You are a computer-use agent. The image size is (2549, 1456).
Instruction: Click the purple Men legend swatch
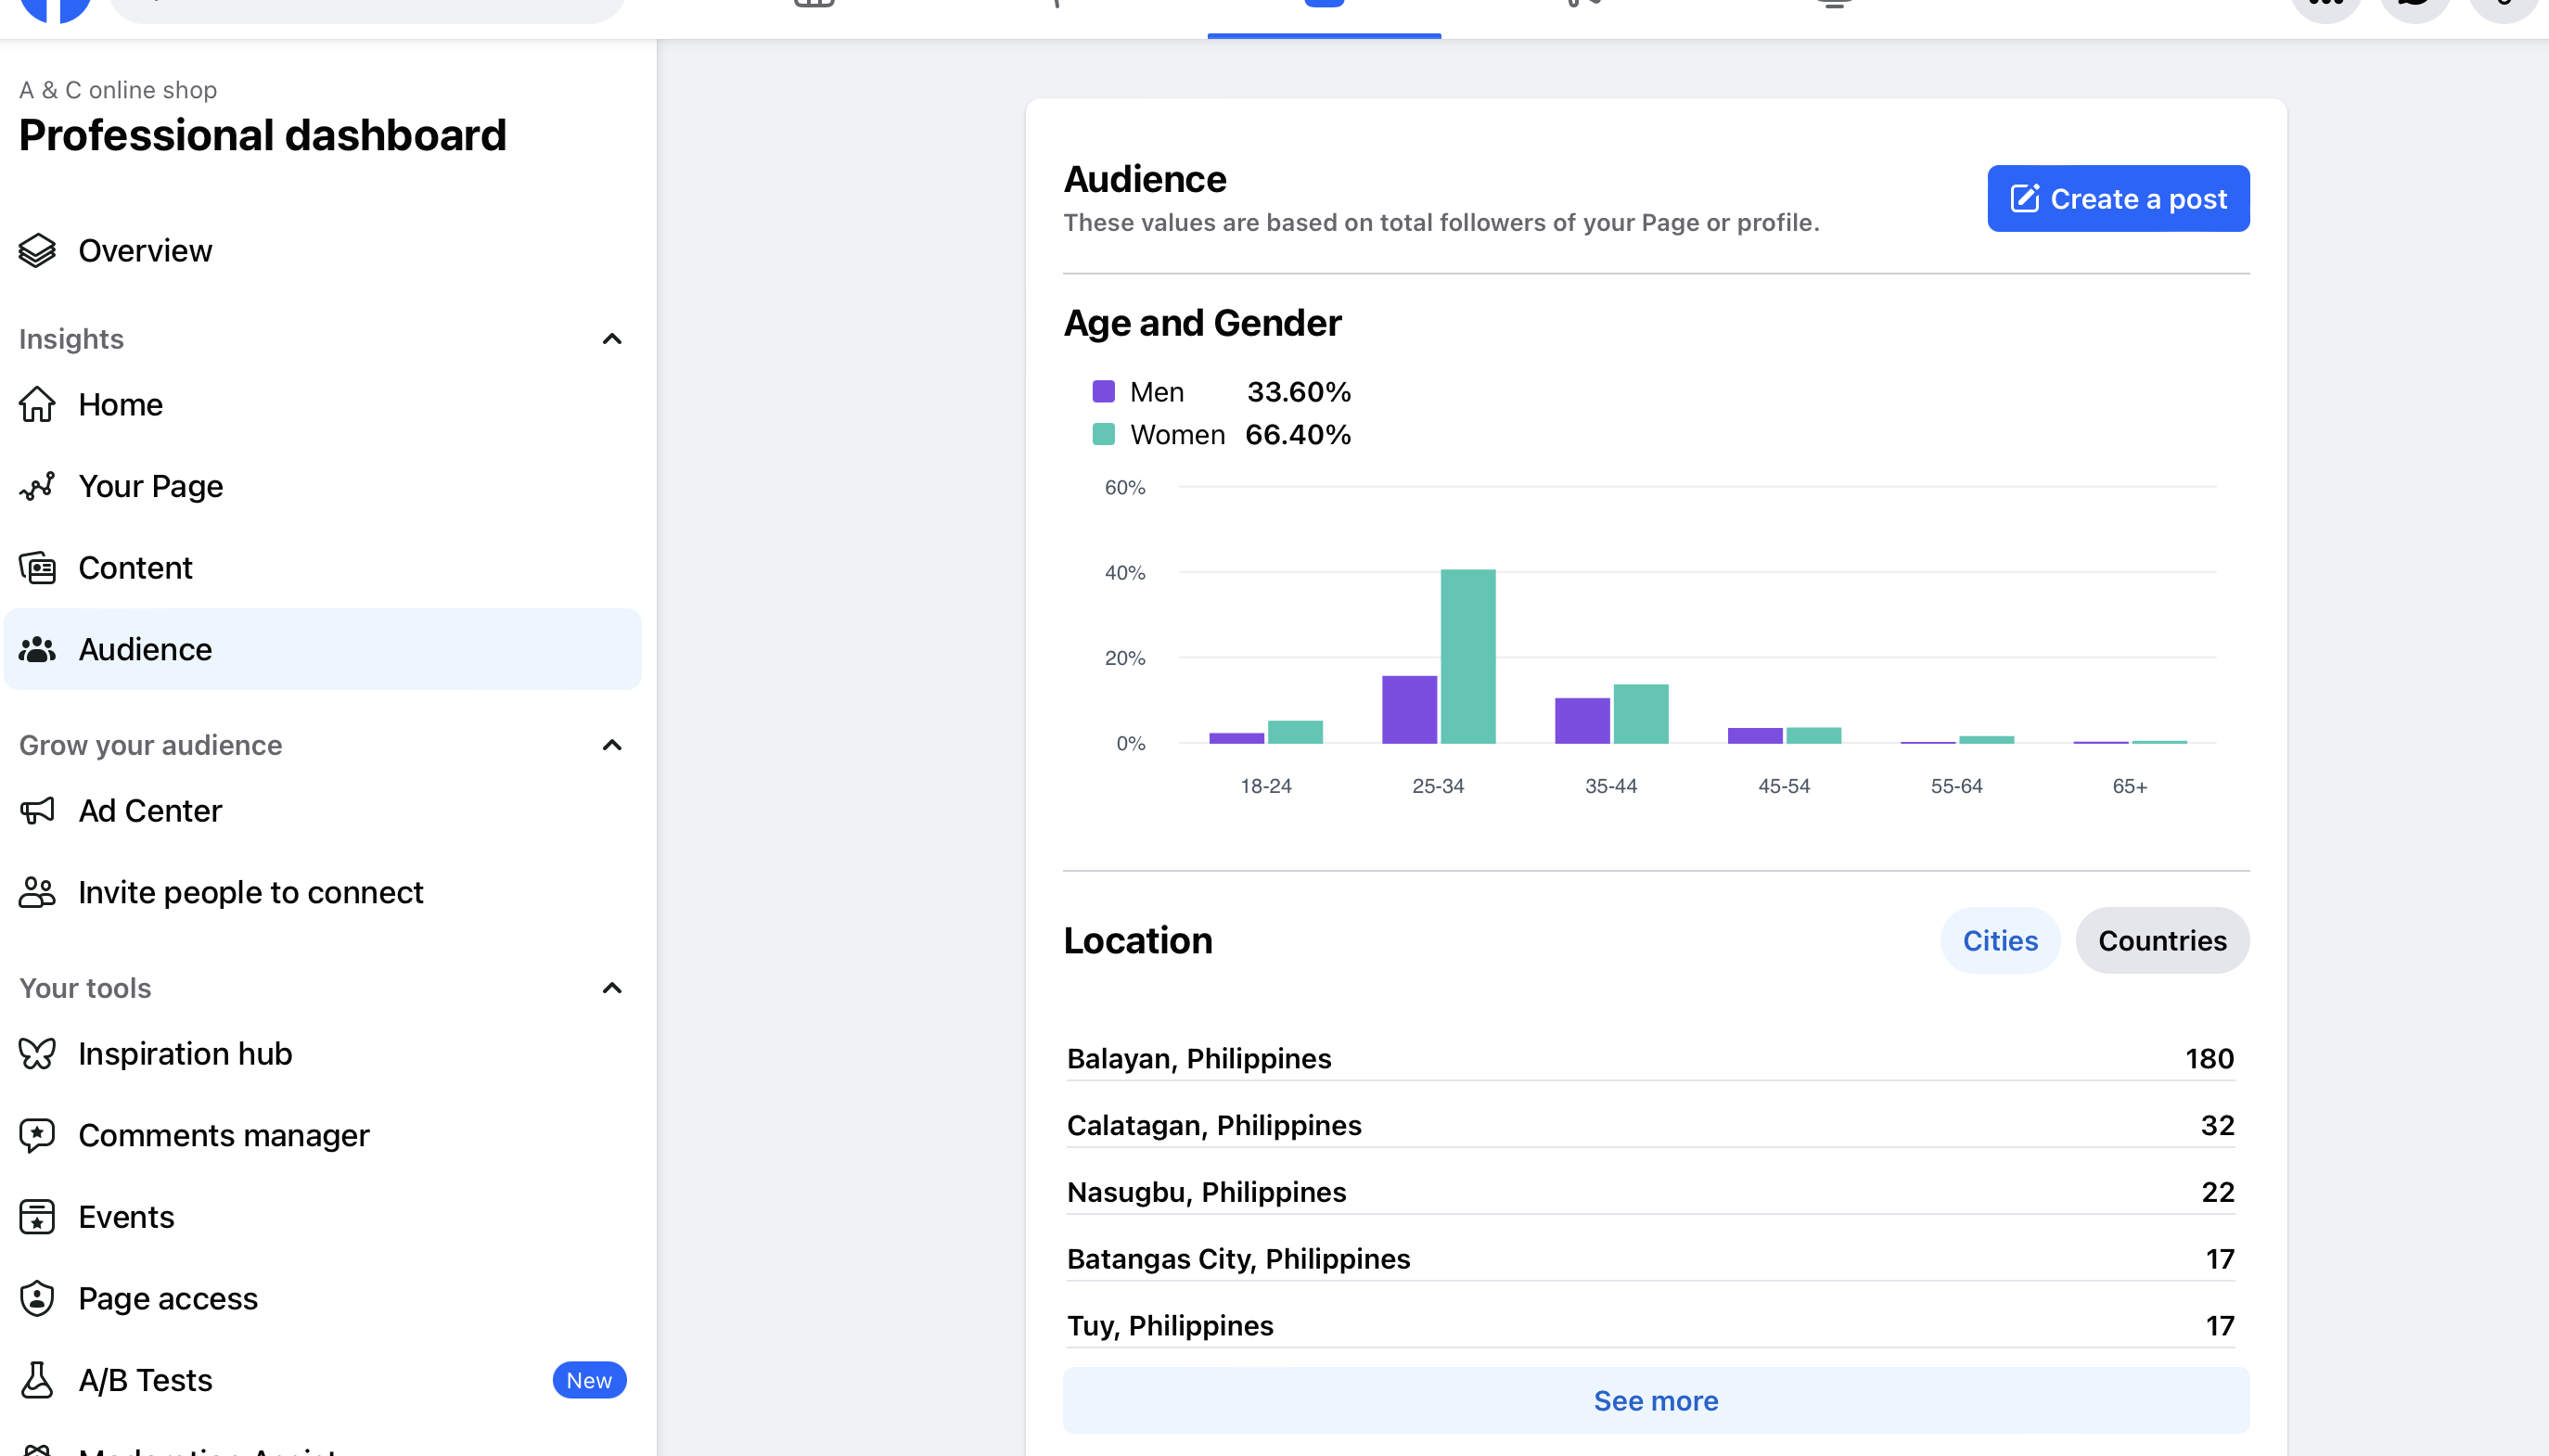coord(1103,391)
